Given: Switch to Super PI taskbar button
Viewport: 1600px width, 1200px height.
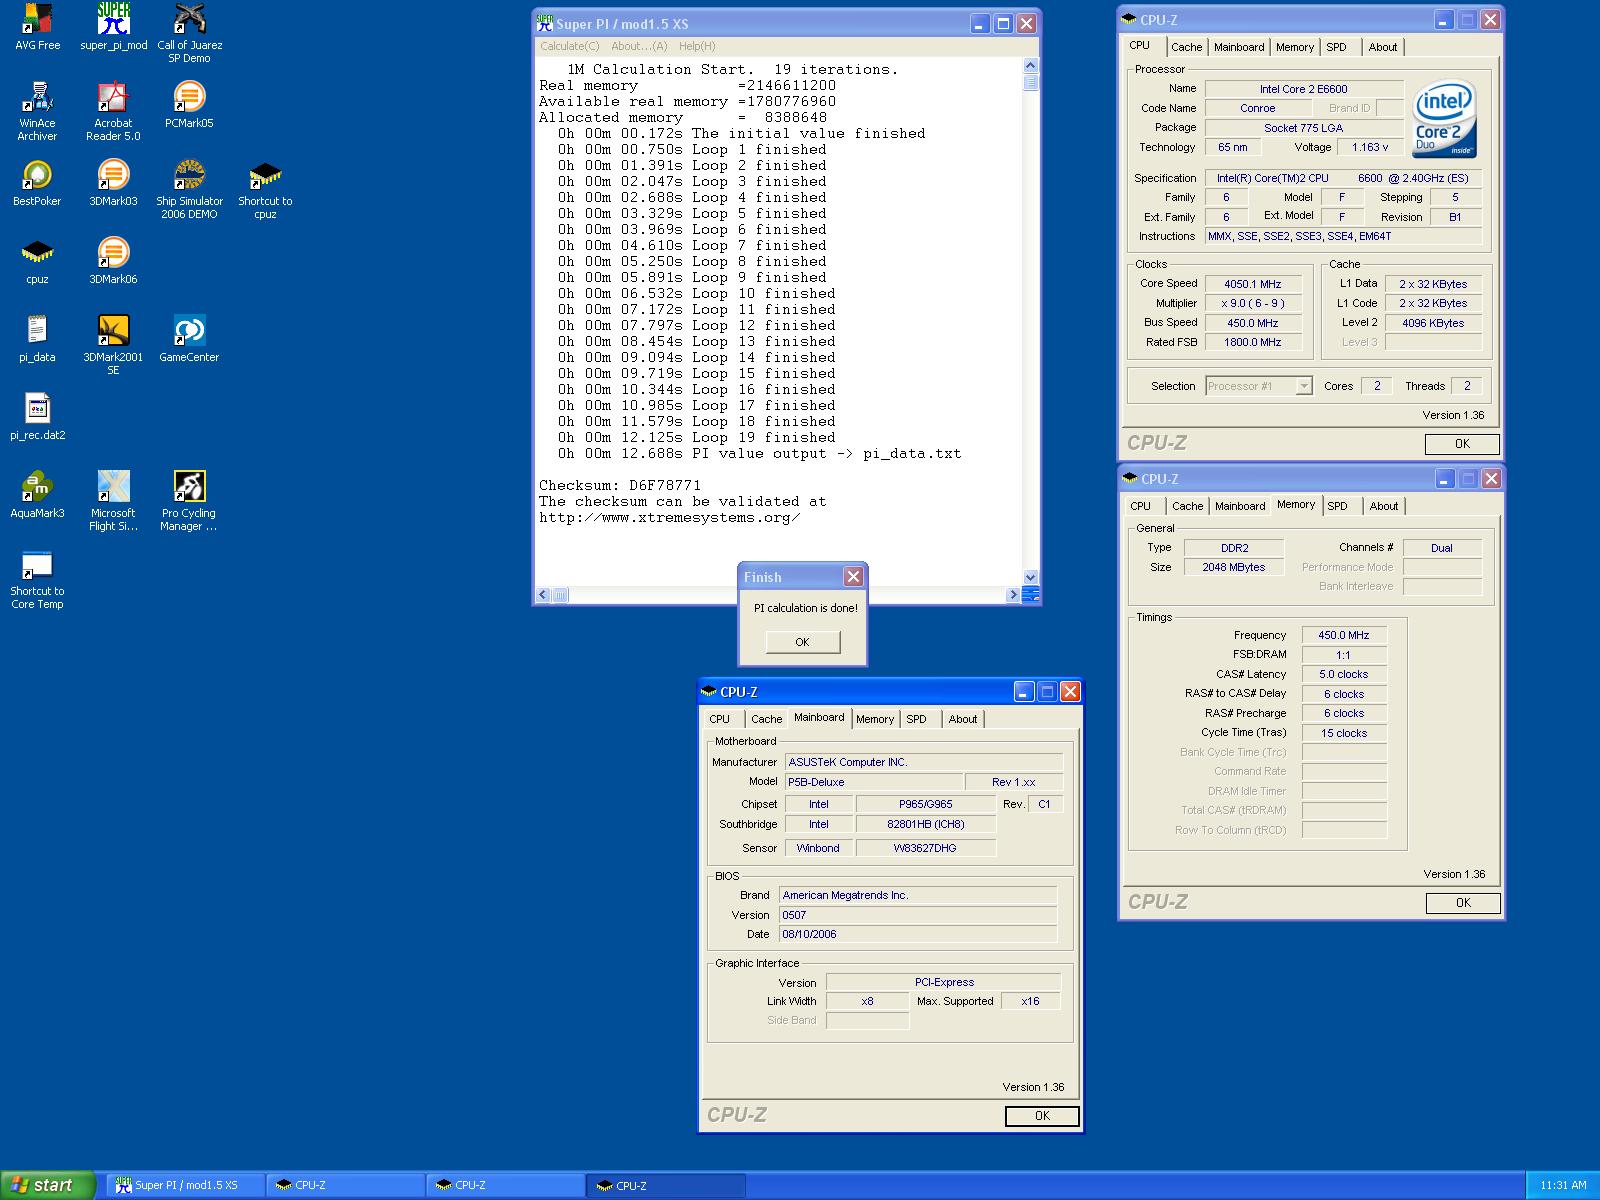Looking at the screenshot, I should pyautogui.click(x=186, y=1186).
